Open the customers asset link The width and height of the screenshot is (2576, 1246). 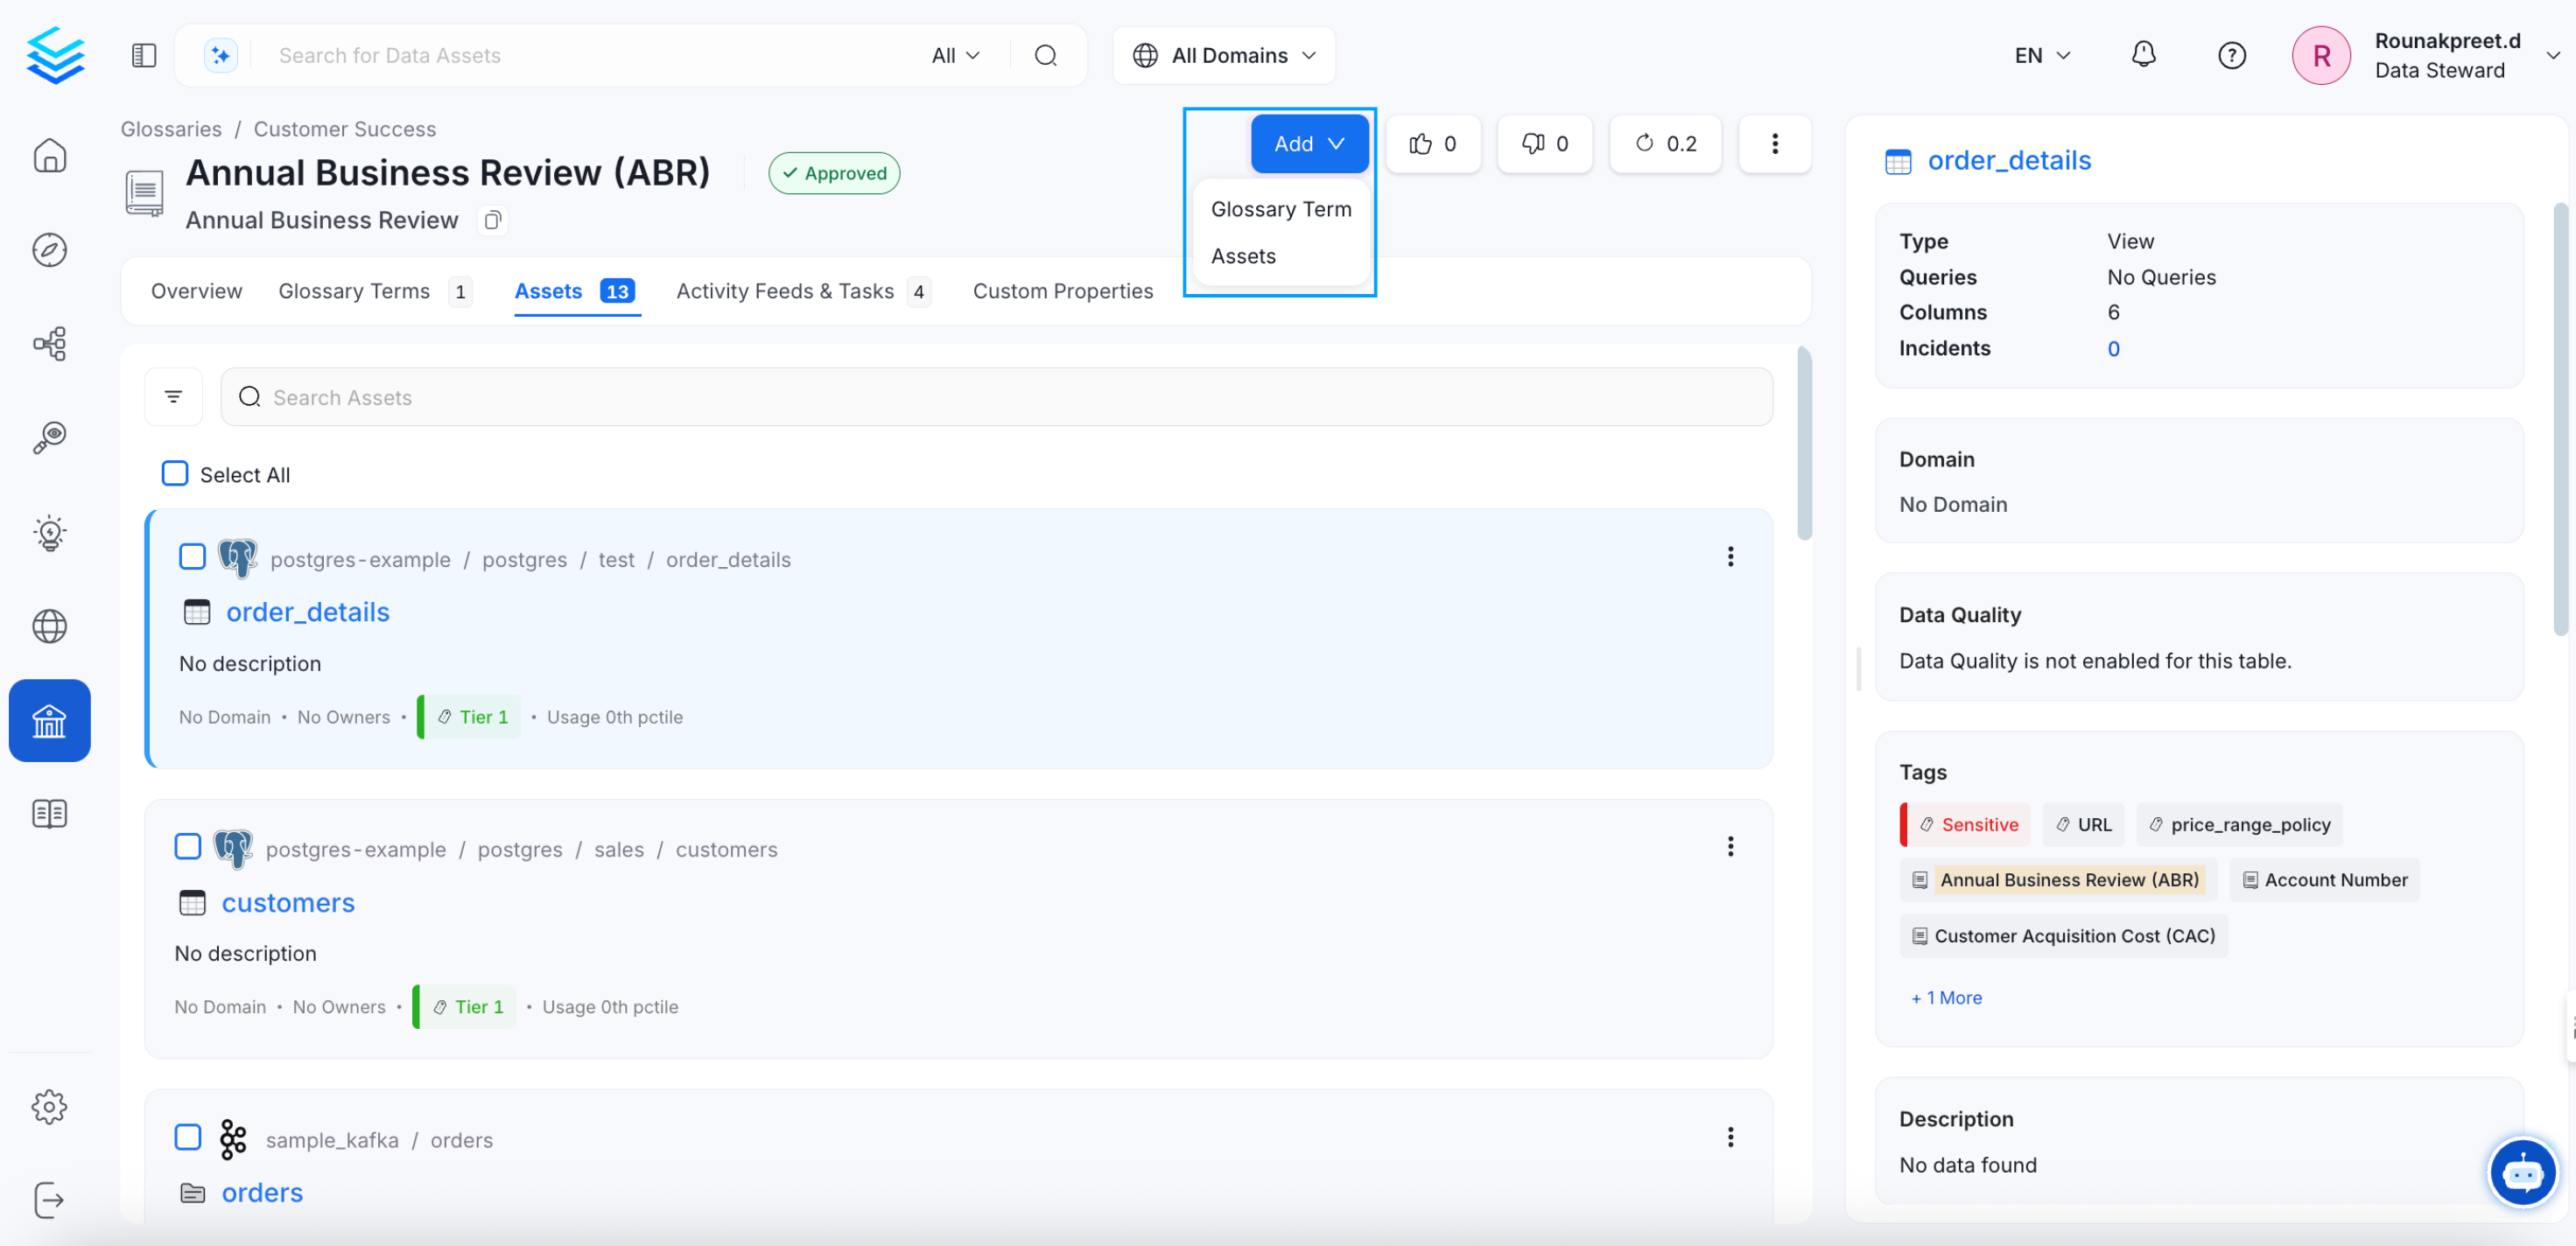coord(288,902)
